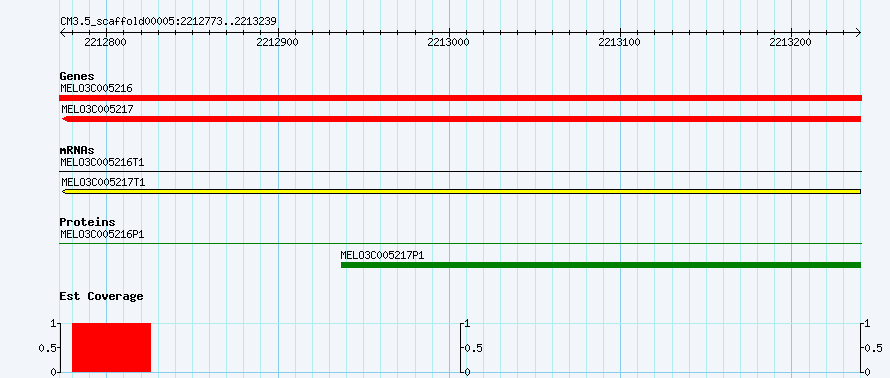The height and width of the screenshot is (378, 890).
Task: Open the MELO3C005216 gene label
Action: pyautogui.click(x=96, y=88)
